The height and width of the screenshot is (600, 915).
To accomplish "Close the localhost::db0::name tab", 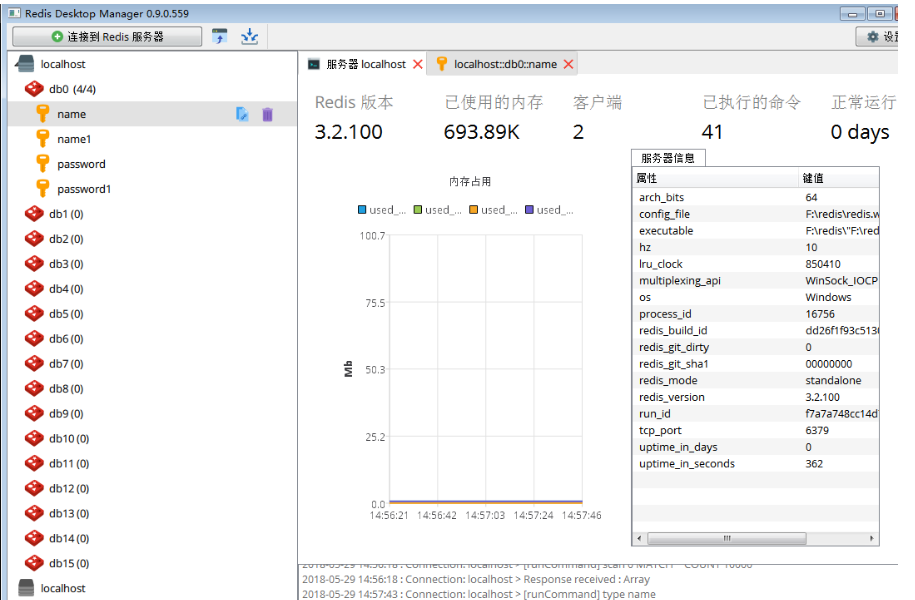I will coord(568,64).
